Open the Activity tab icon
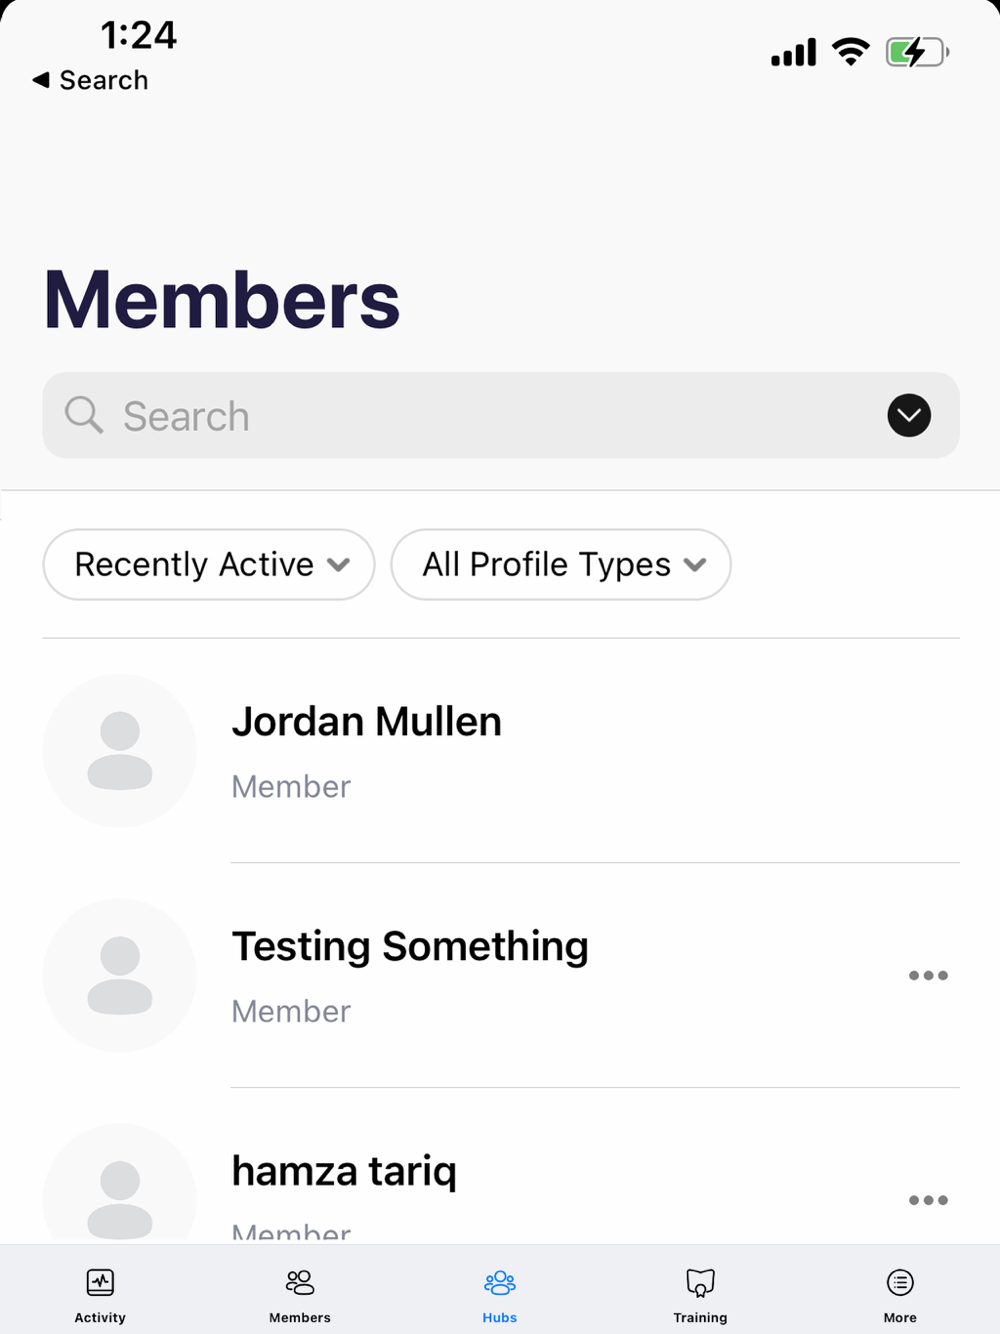The height and width of the screenshot is (1334, 1000). click(100, 1283)
